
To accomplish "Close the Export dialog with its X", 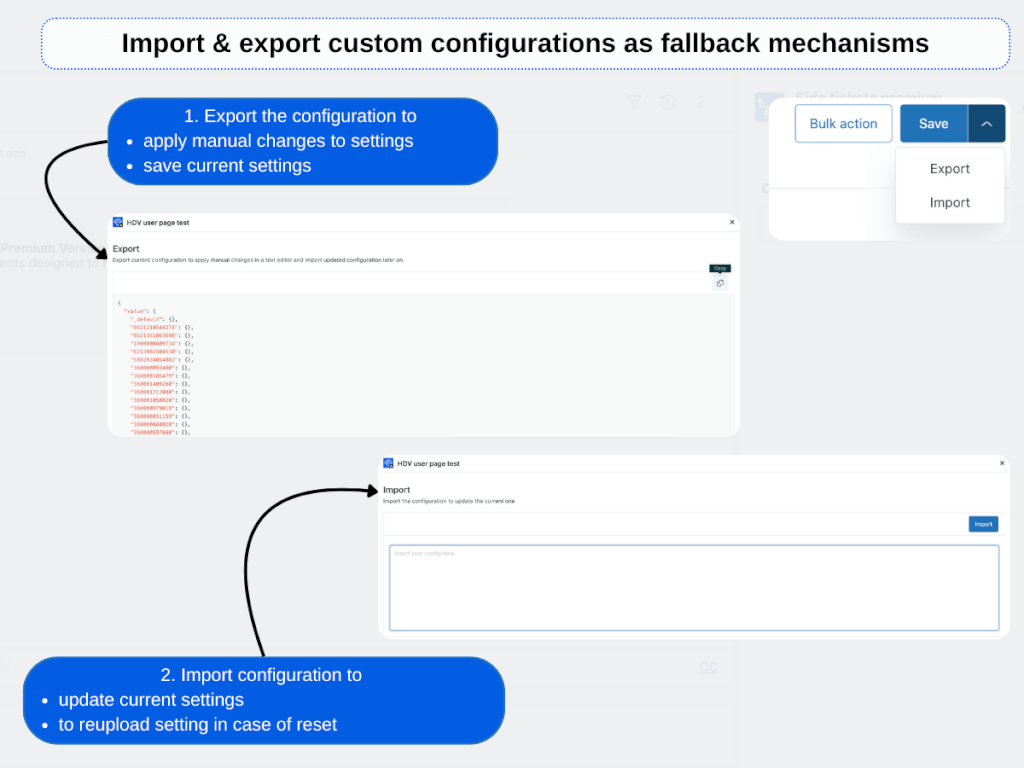I will pyautogui.click(x=731, y=222).
